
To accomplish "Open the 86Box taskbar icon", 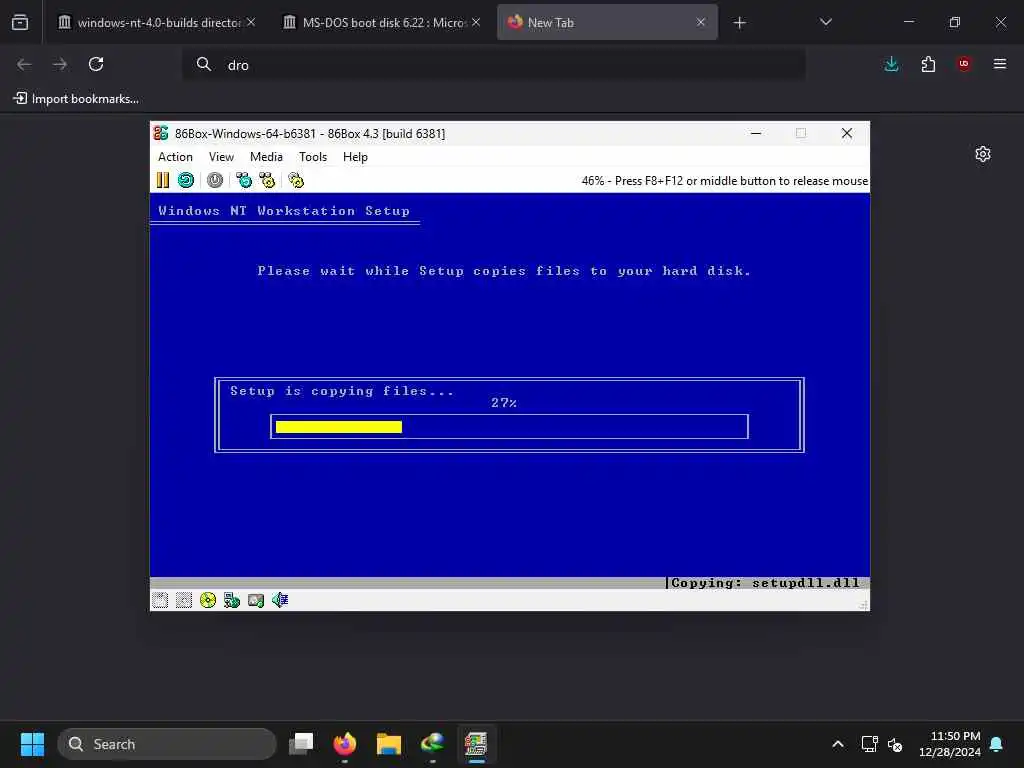I will (x=476, y=744).
